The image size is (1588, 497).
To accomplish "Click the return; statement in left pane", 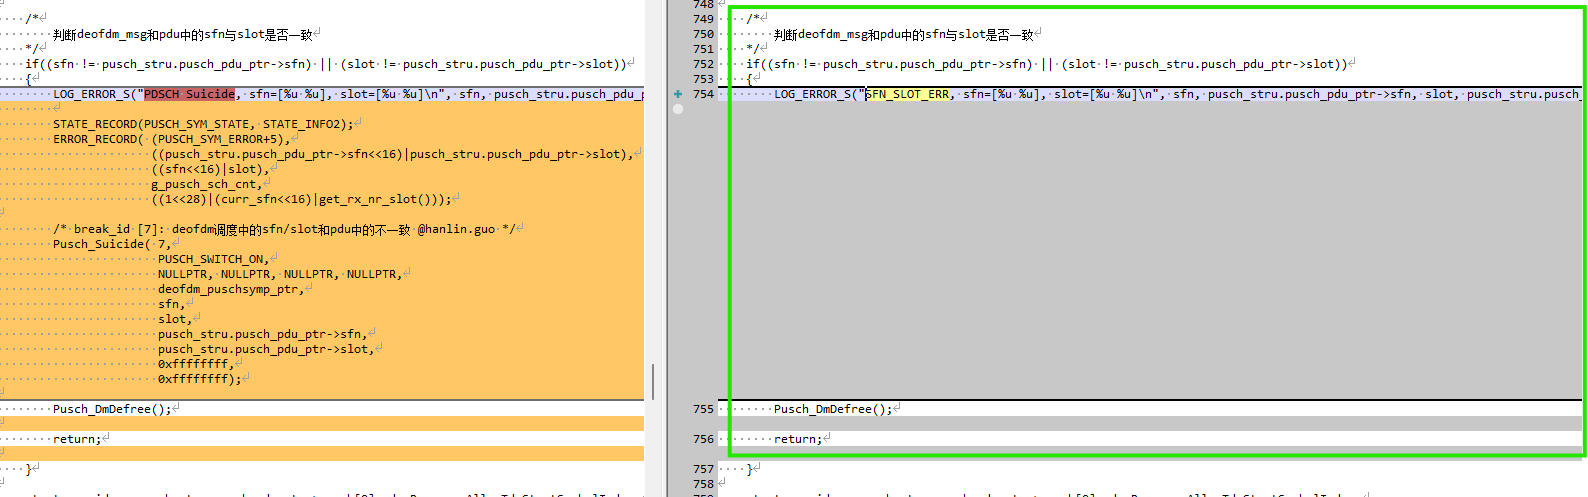I will tap(77, 439).
